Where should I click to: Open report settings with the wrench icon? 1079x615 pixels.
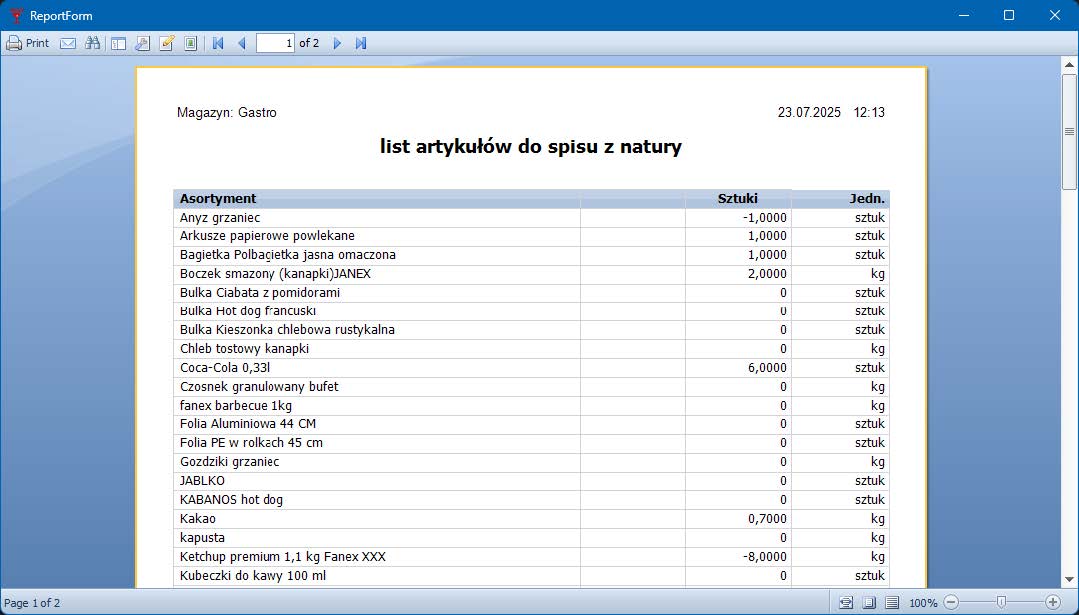(x=143, y=43)
